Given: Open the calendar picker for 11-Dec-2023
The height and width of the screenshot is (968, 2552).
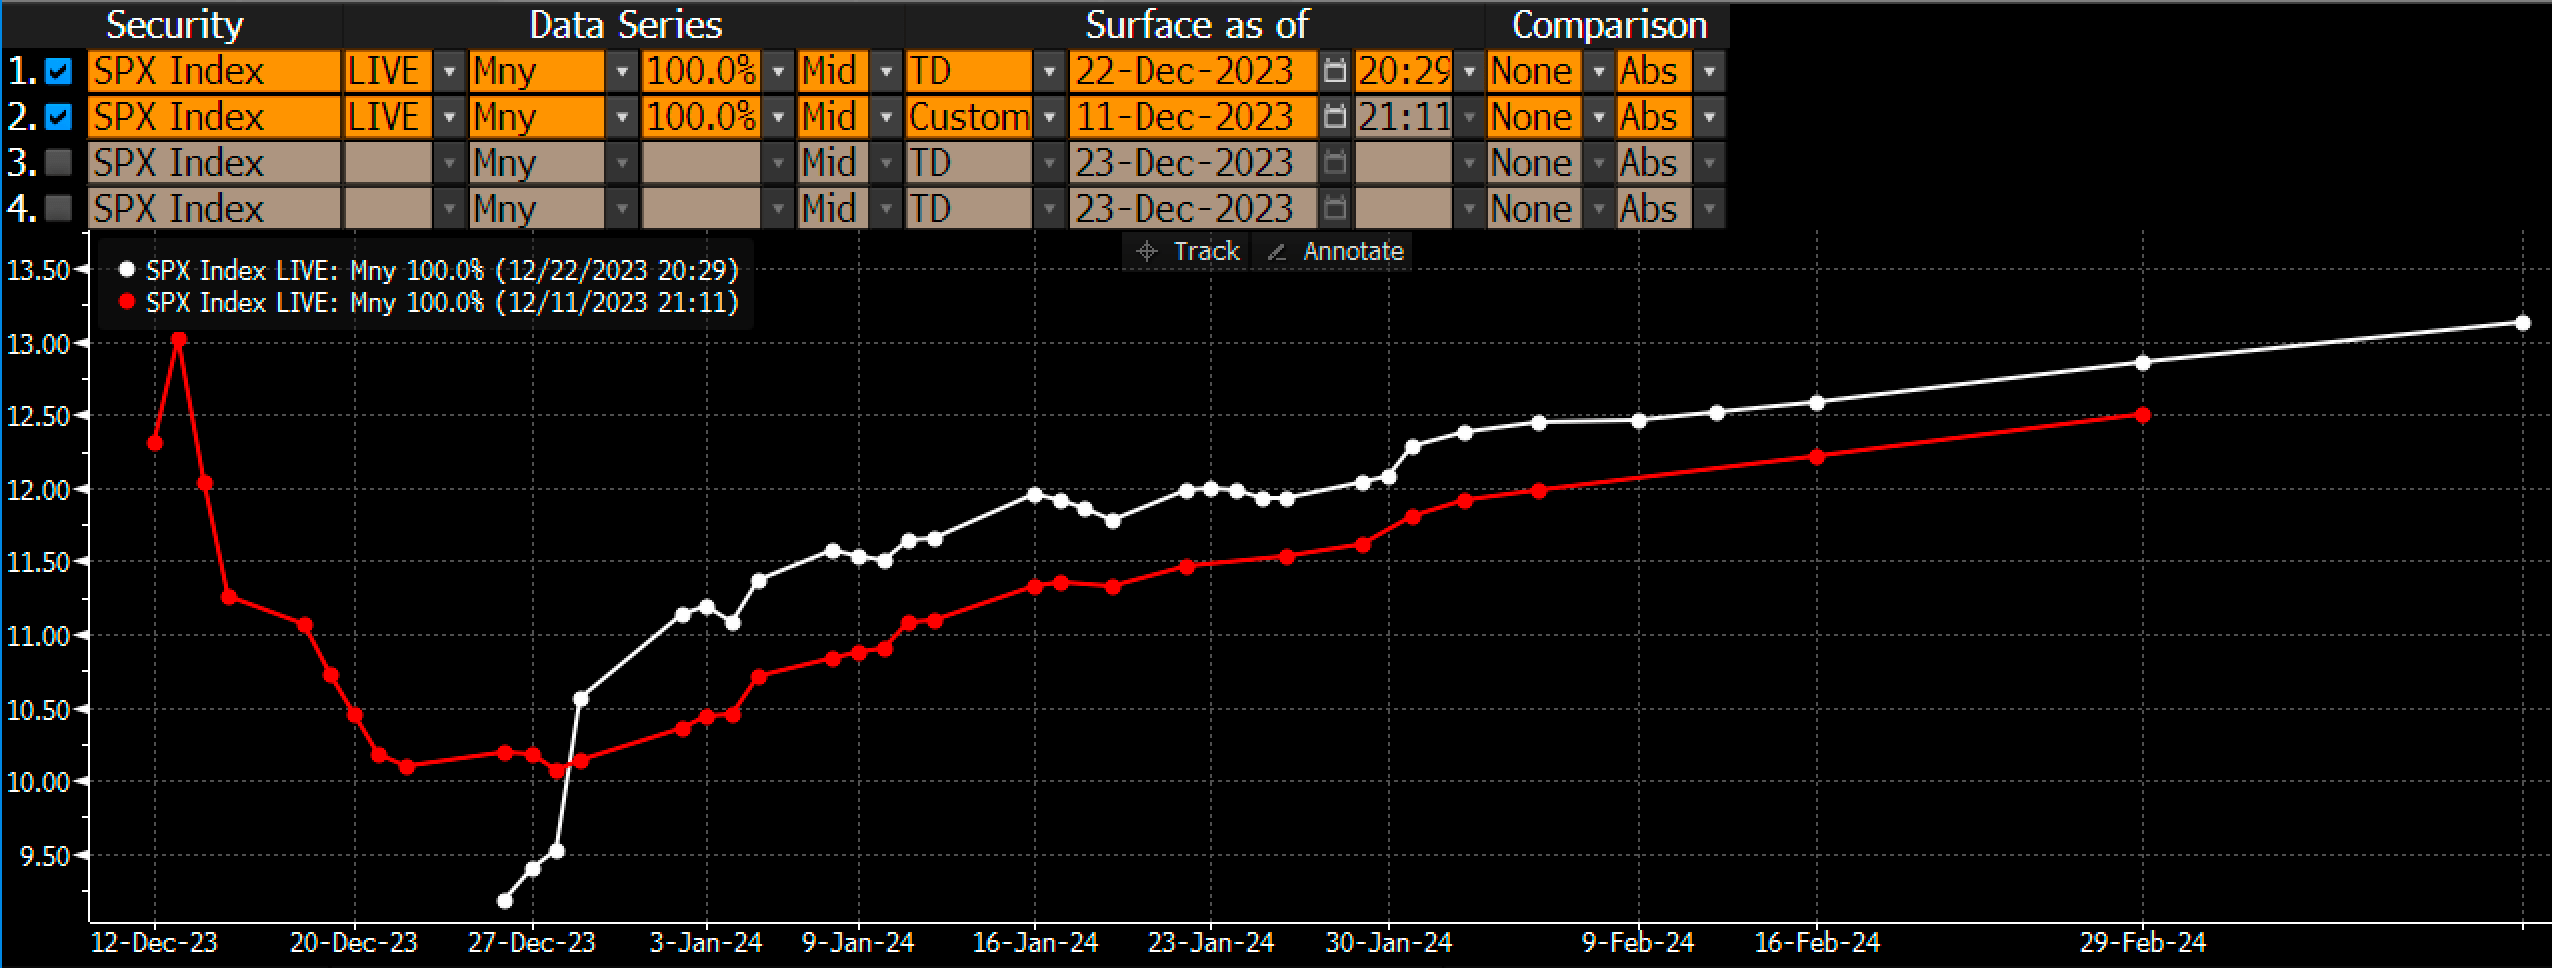Looking at the screenshot, I should click(1334, 117).
